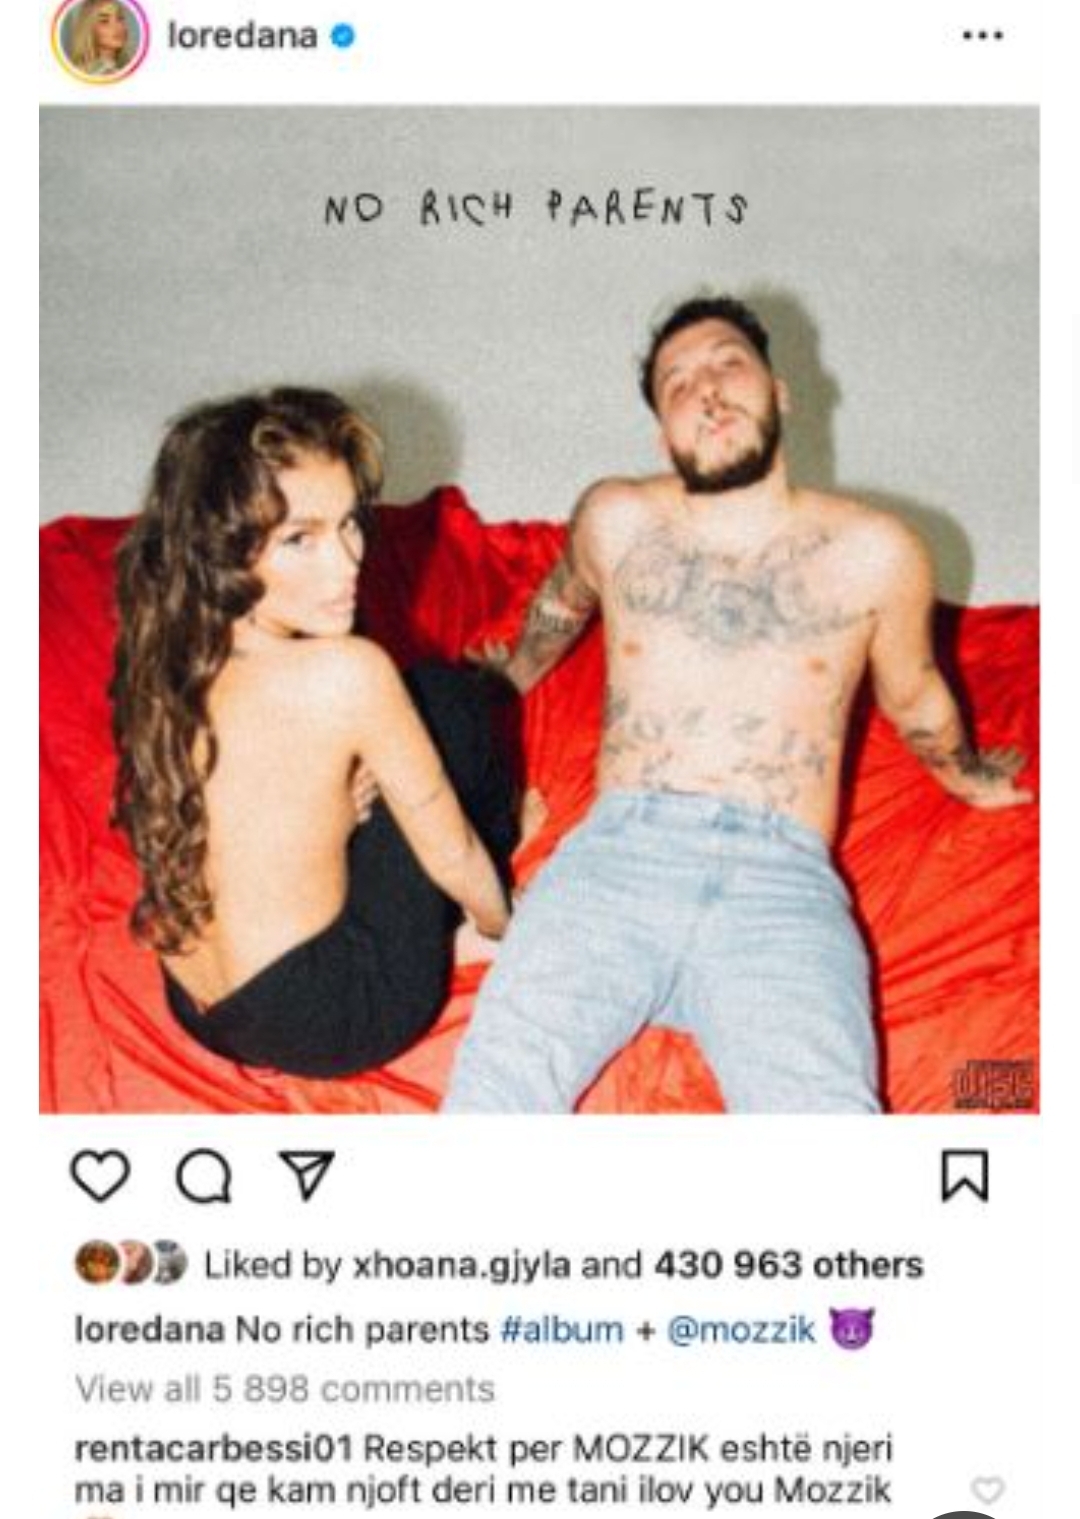Open the @mozzik mention
This screenshot has width=1080, height=1519.
[x=741, y=1330]
